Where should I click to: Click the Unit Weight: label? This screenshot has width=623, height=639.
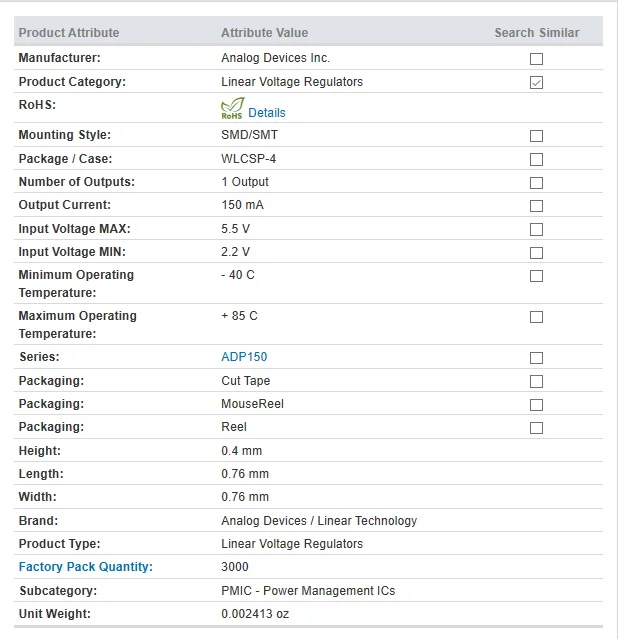point(55,614)
